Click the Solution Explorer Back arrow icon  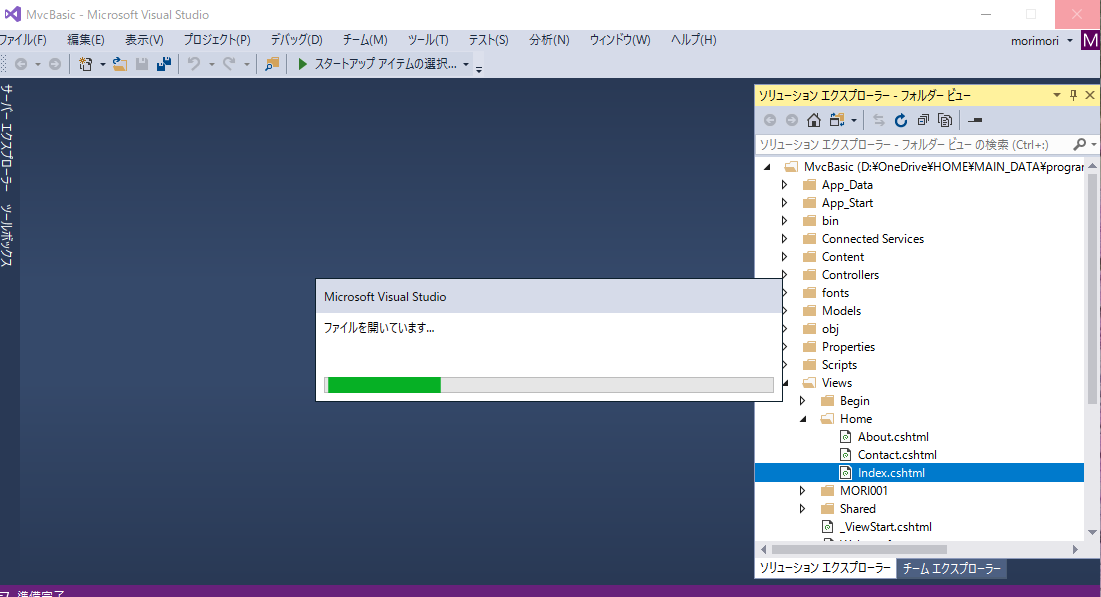click(770, 120)
